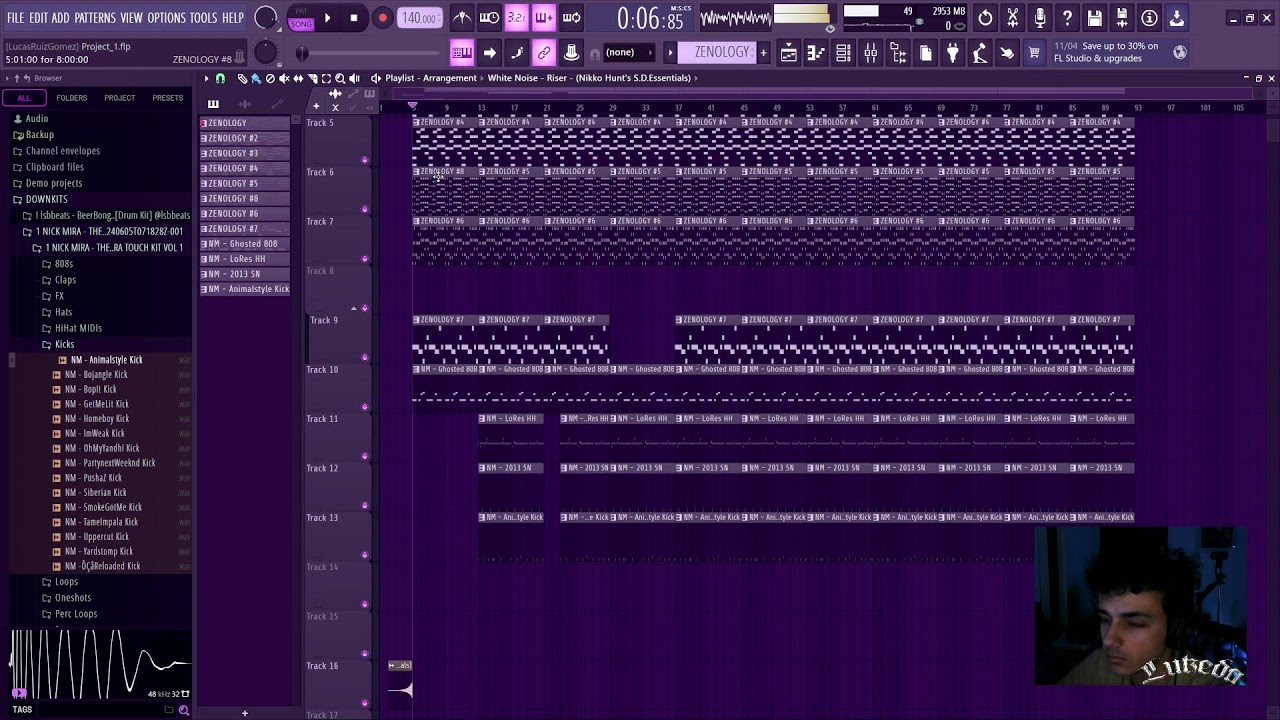Viewport: 1280px width, 720px height.
Task: Open the project info page icon
Action: (925, 53)
